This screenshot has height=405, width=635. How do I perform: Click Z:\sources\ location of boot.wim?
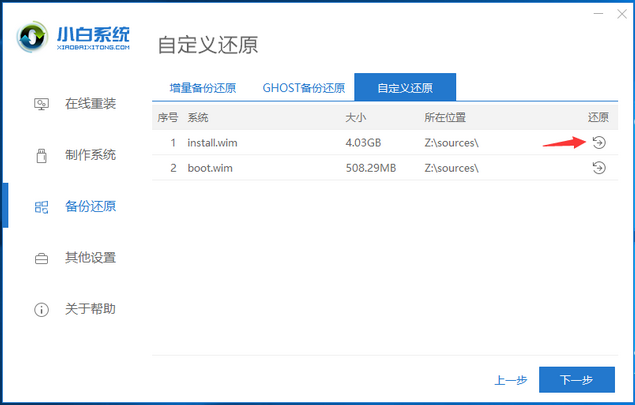click(x=452, y=168)
